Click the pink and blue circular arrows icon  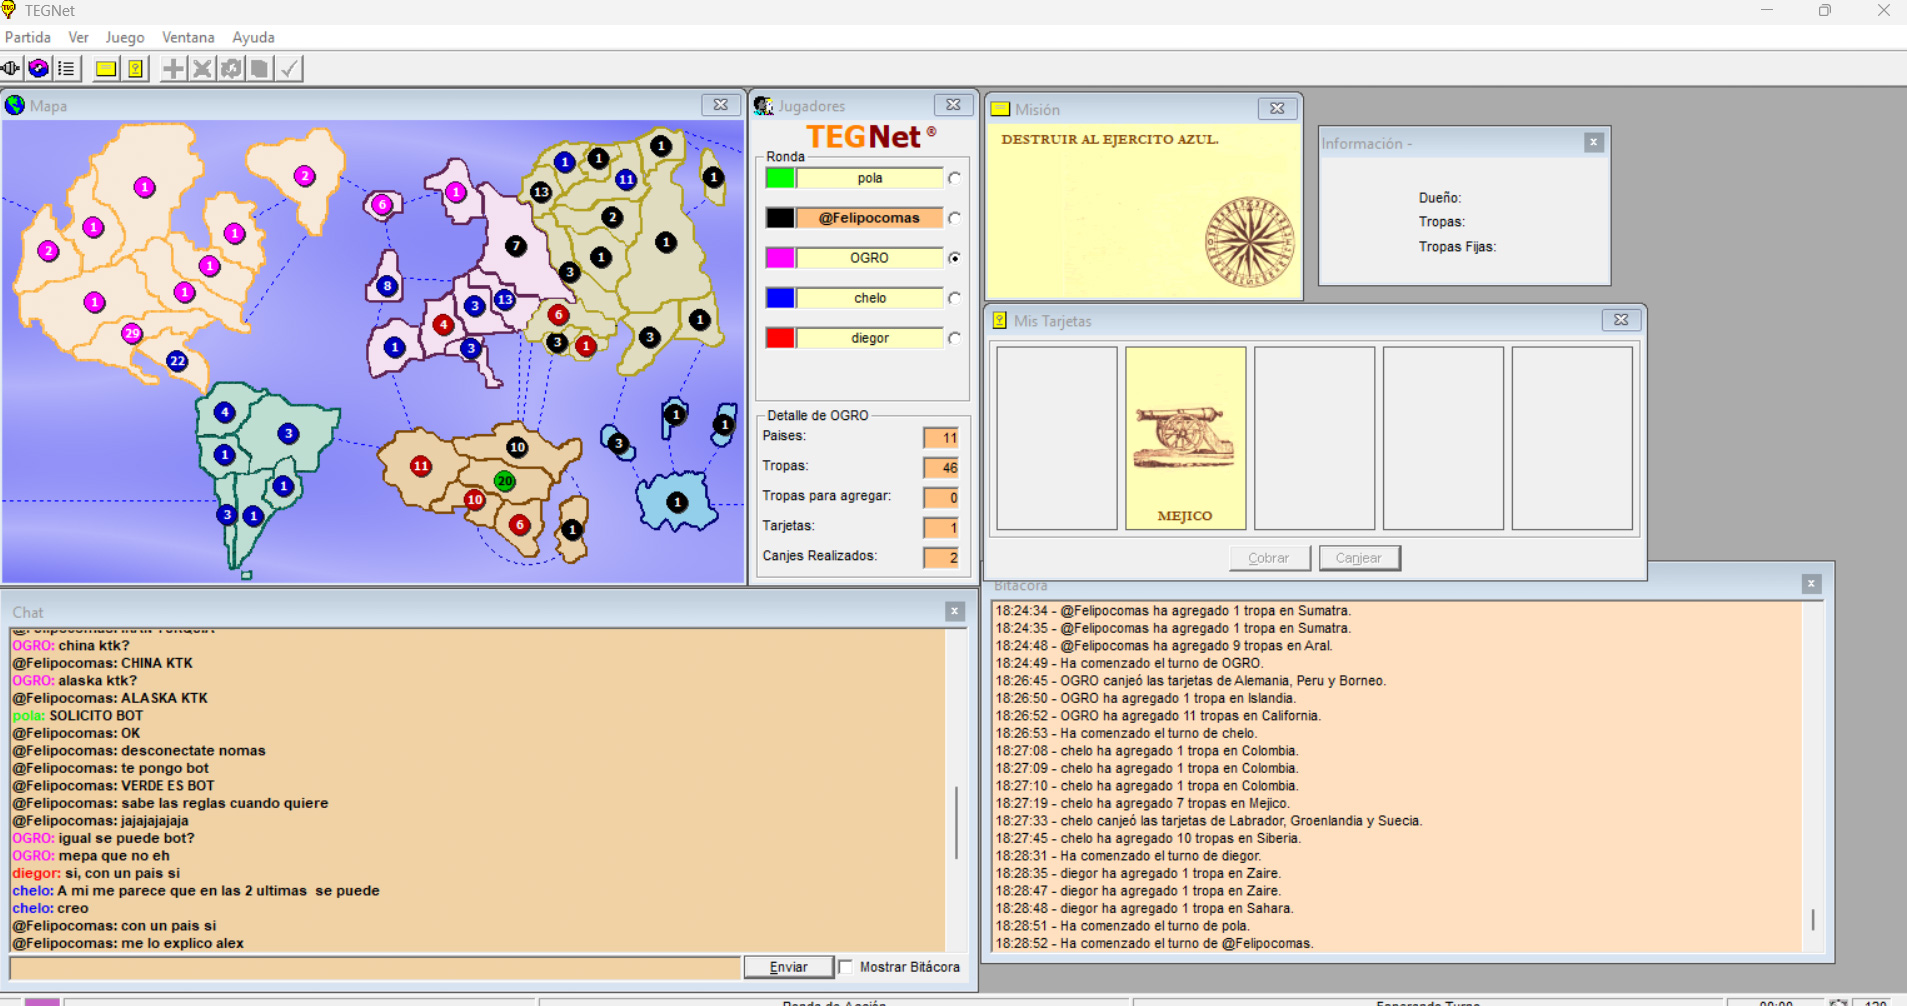coord(39,68)
